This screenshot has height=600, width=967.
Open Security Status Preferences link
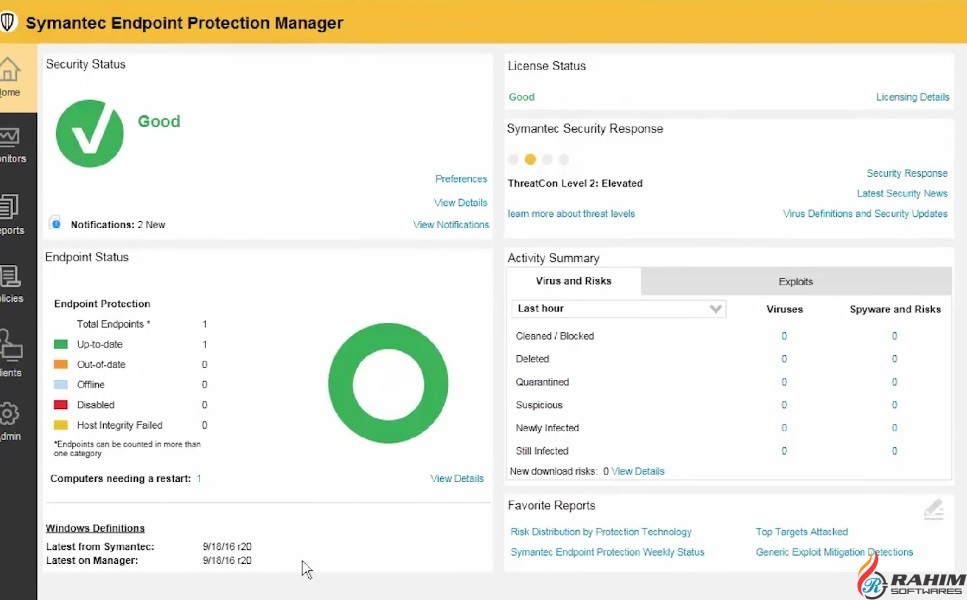coord(461,179)
